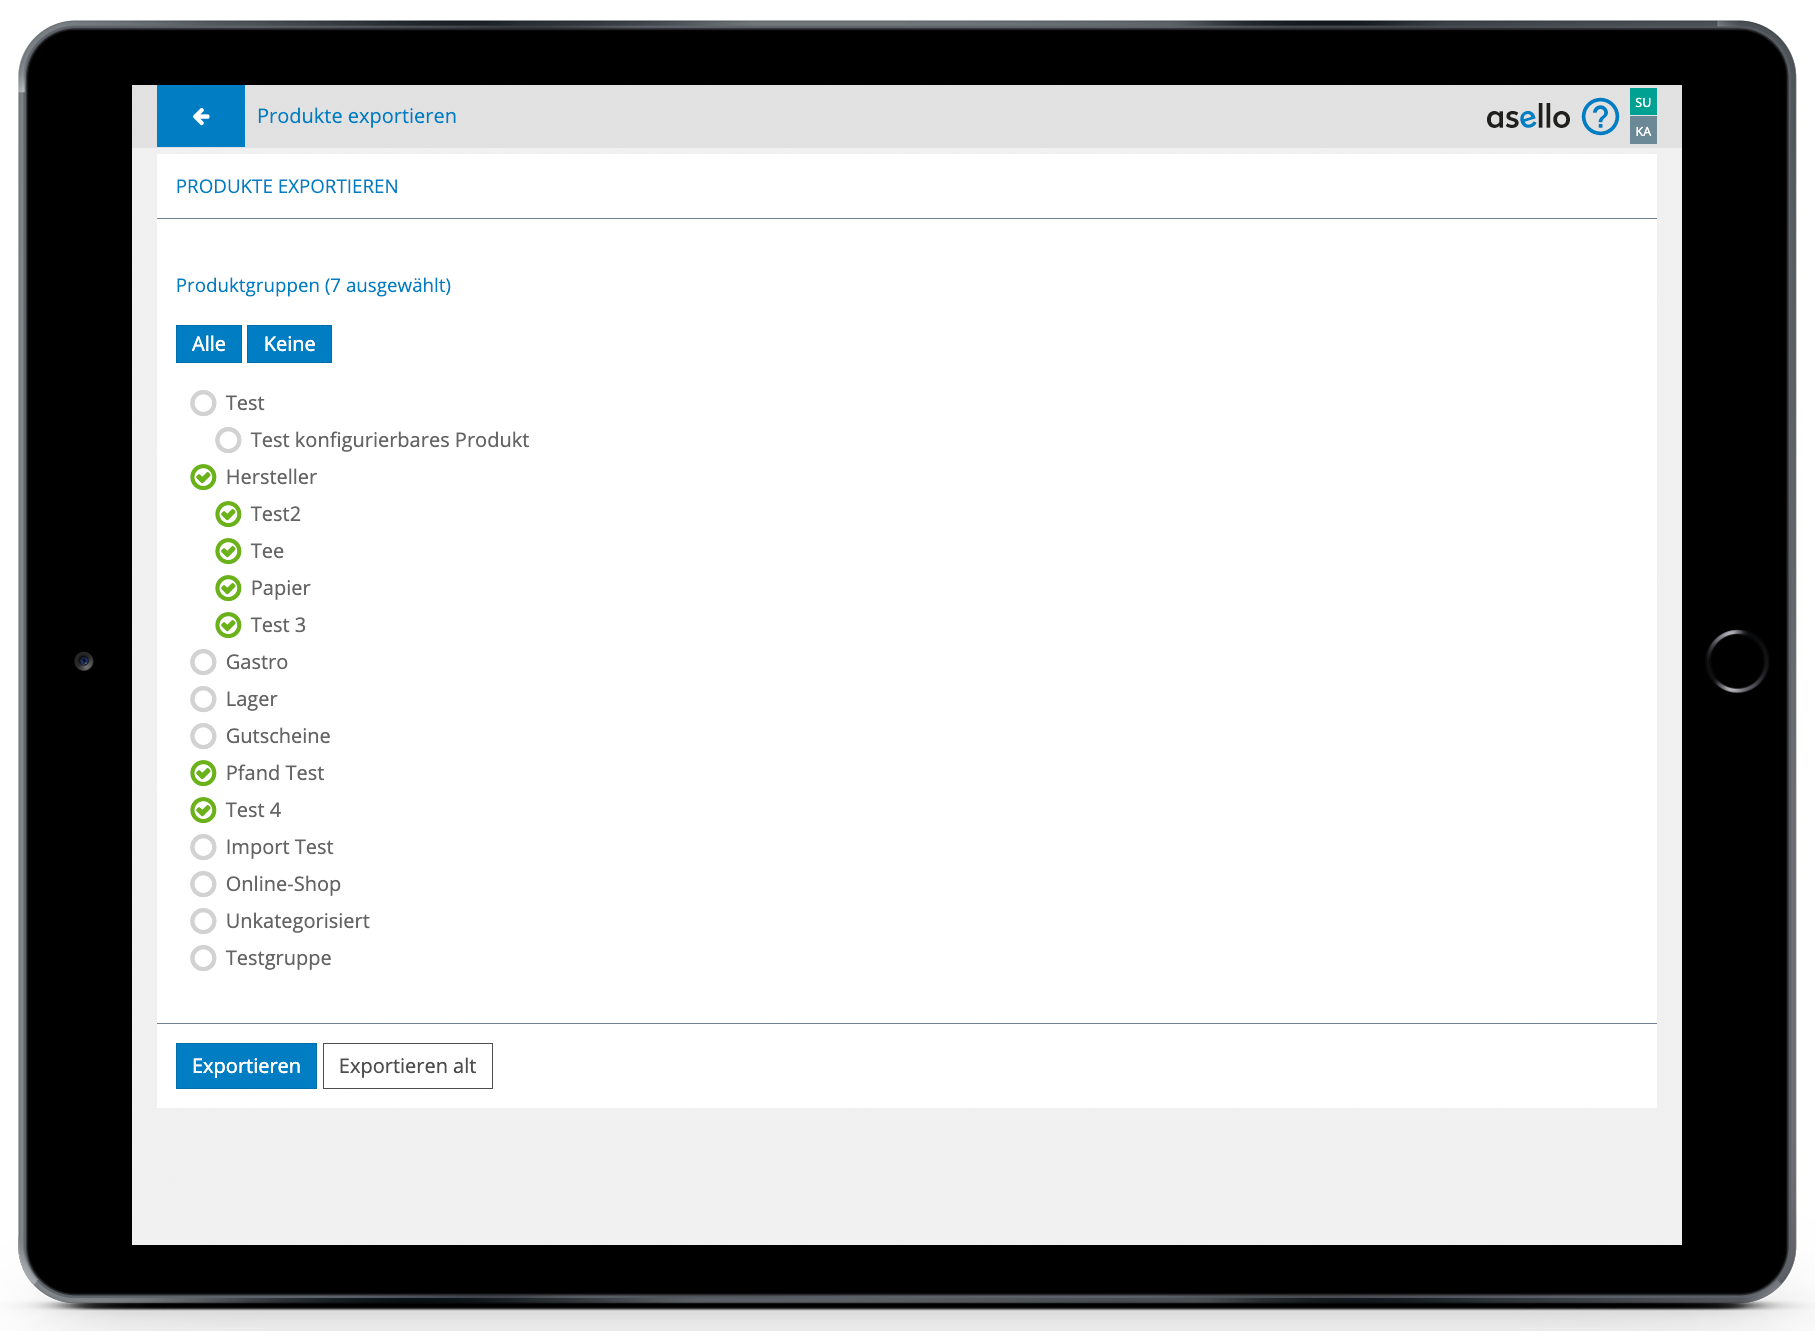Image resolution: width=1815 pixels, height=1331 pixels.
Task: Clear selection with Keine button
Action: (289, 344)
